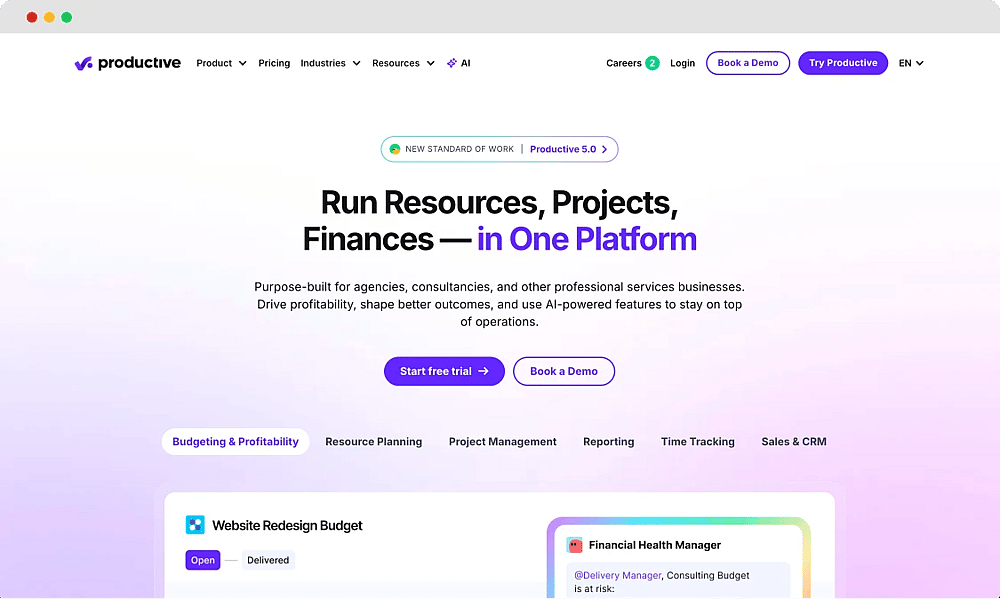Go to the Pricing page
The height and width of the screenshot is (599, 1000).
point(274,63)
